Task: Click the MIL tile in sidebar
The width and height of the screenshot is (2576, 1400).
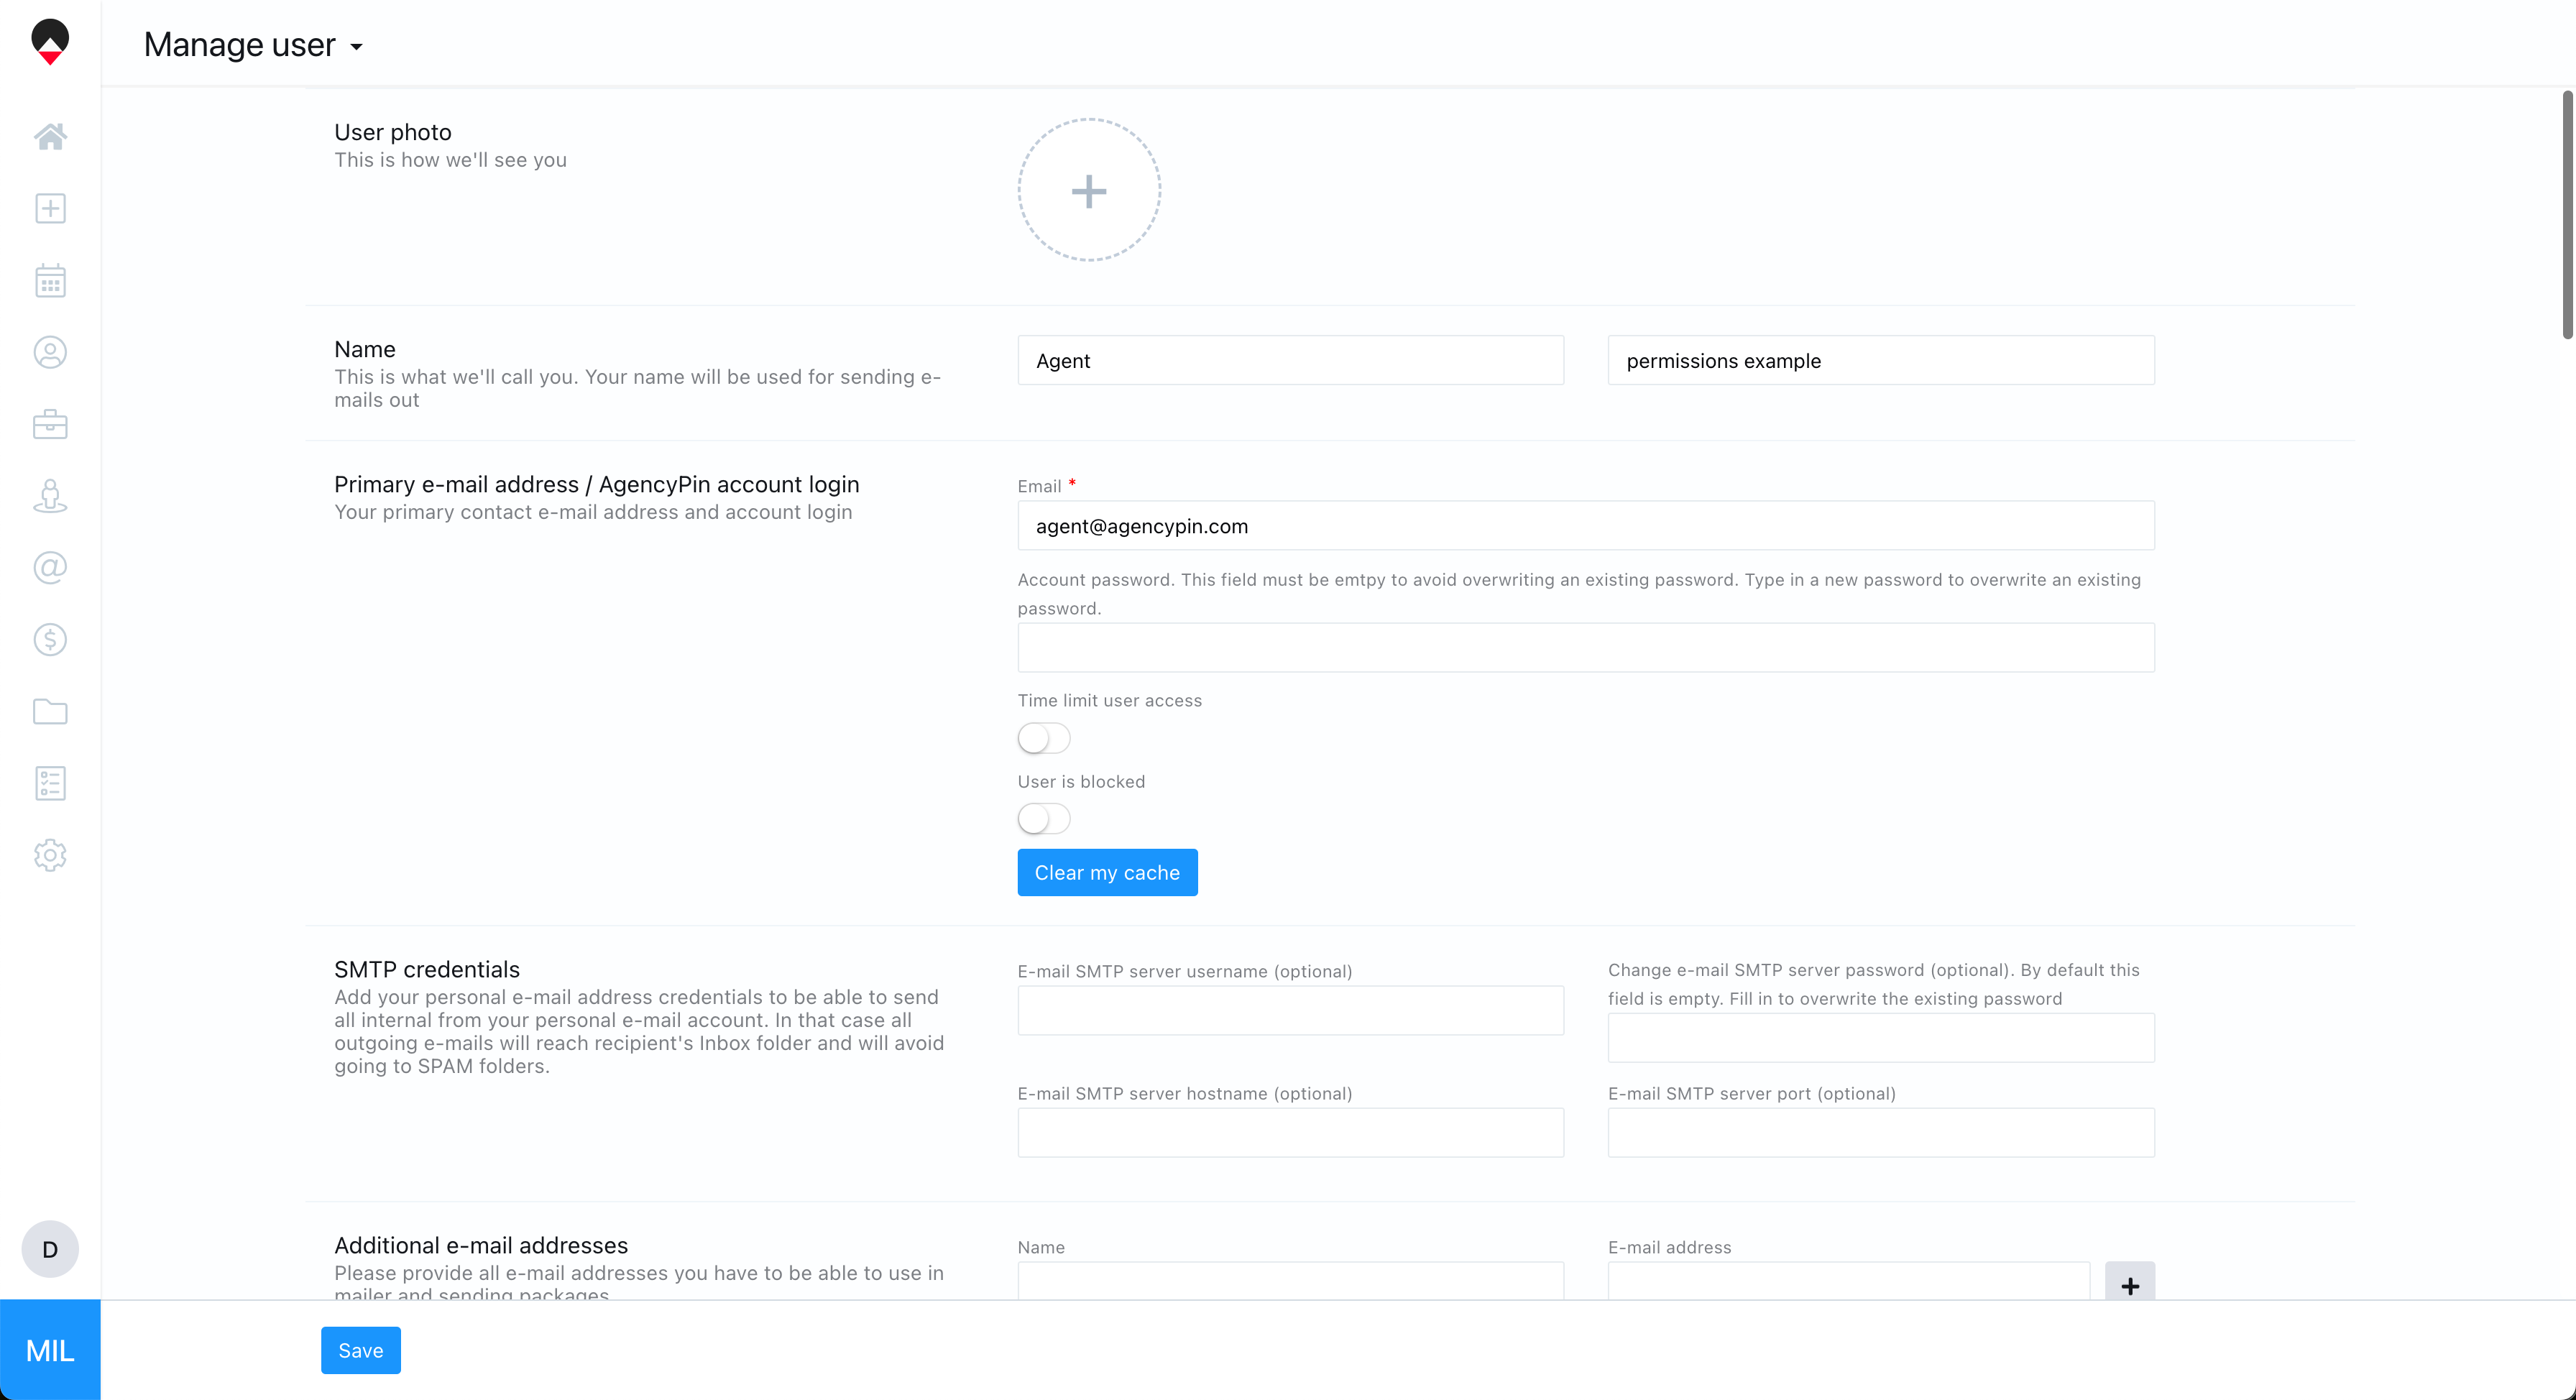Action: pos(50,1350)
